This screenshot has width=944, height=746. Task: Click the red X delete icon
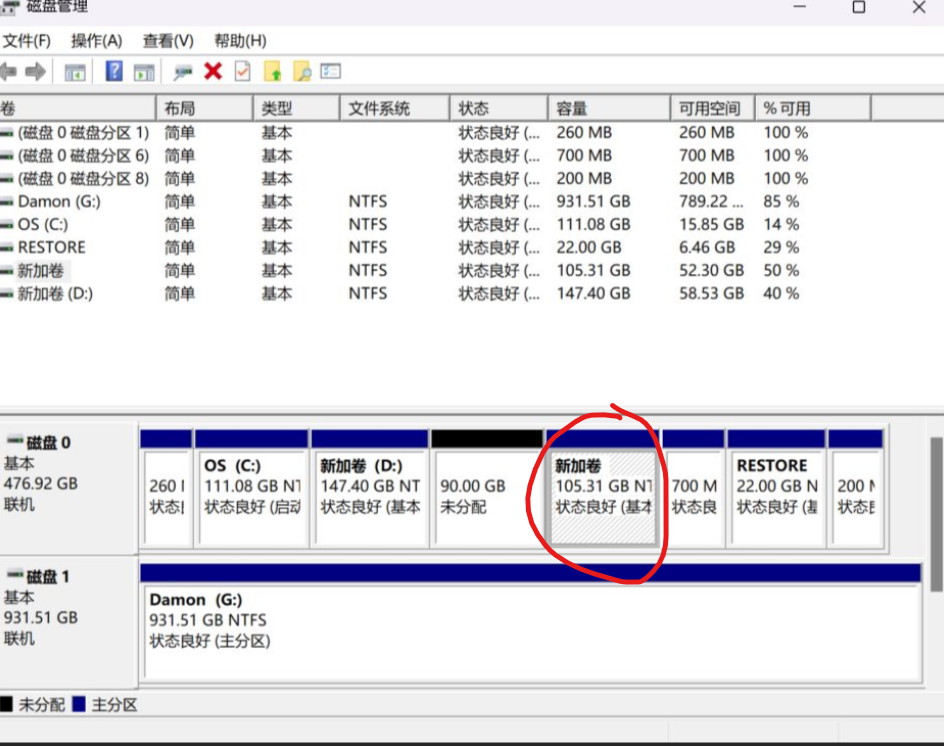click(x=213, y=71)
